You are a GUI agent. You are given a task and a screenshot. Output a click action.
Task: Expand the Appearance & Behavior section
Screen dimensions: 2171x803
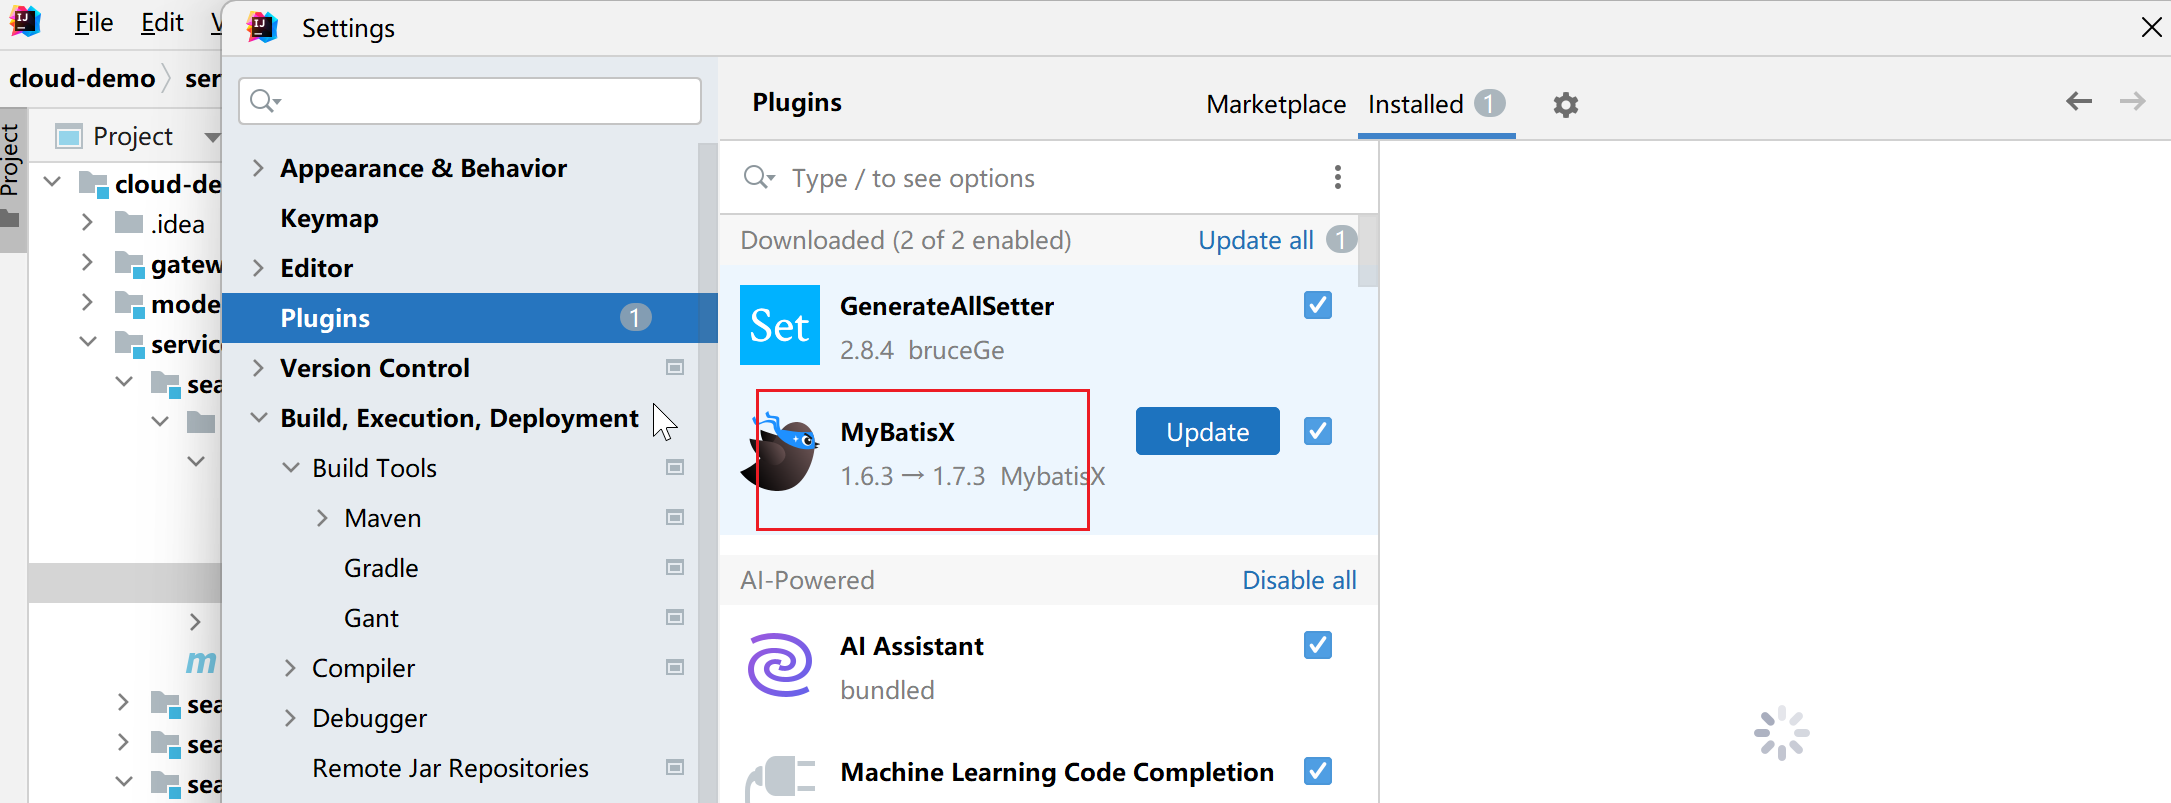258,168
